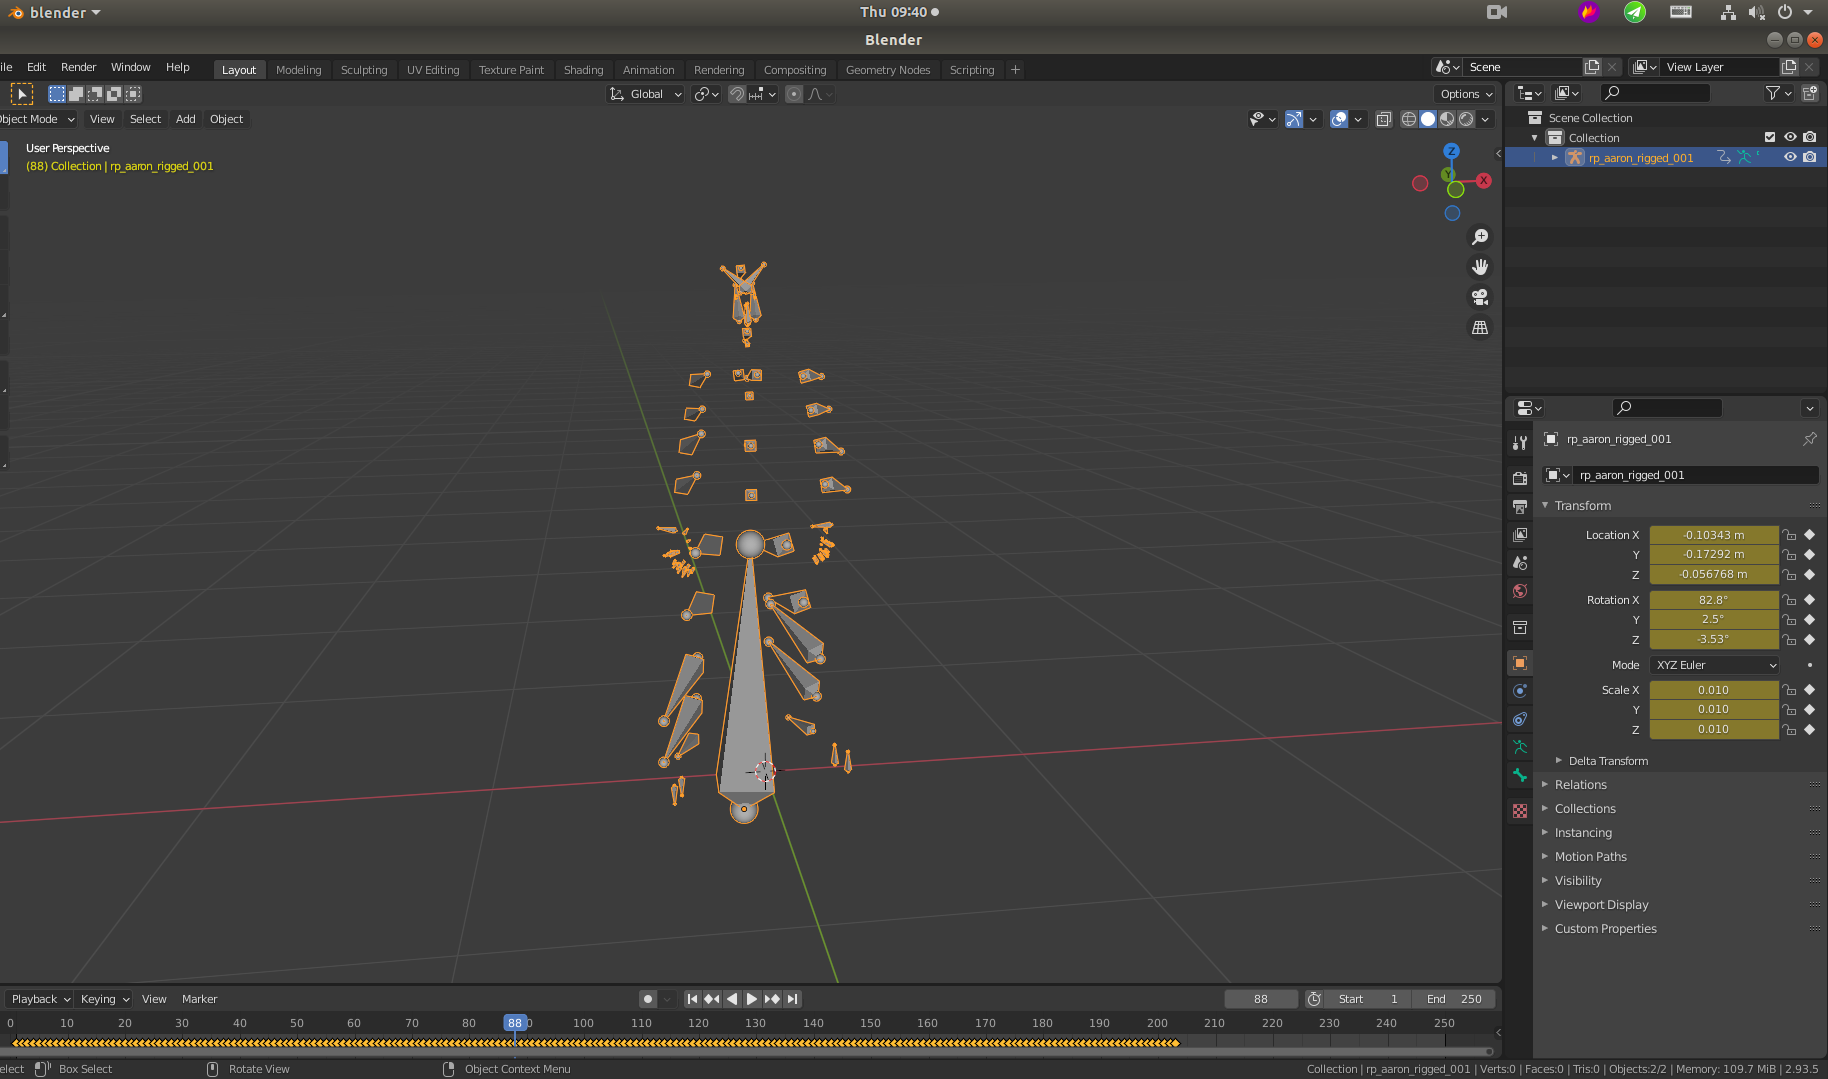
Task: Open the viewport Add menu
Action: coord(186,119)
